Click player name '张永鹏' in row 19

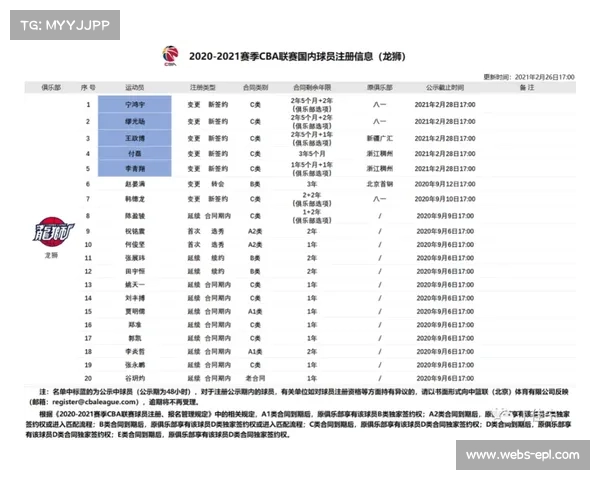(135, 365)
